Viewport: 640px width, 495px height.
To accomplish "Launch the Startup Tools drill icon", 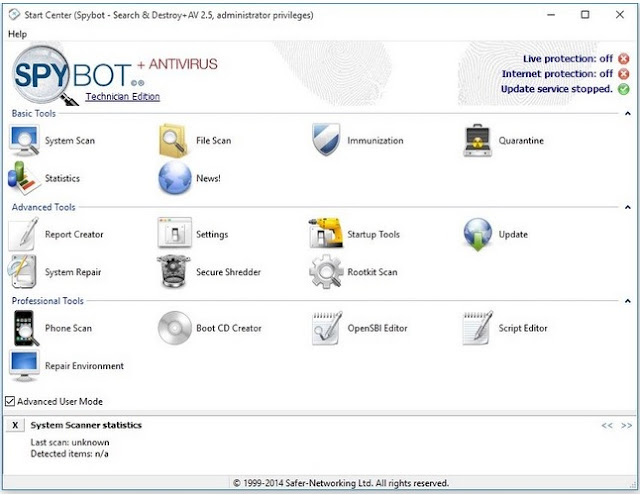I will [325, 233].
